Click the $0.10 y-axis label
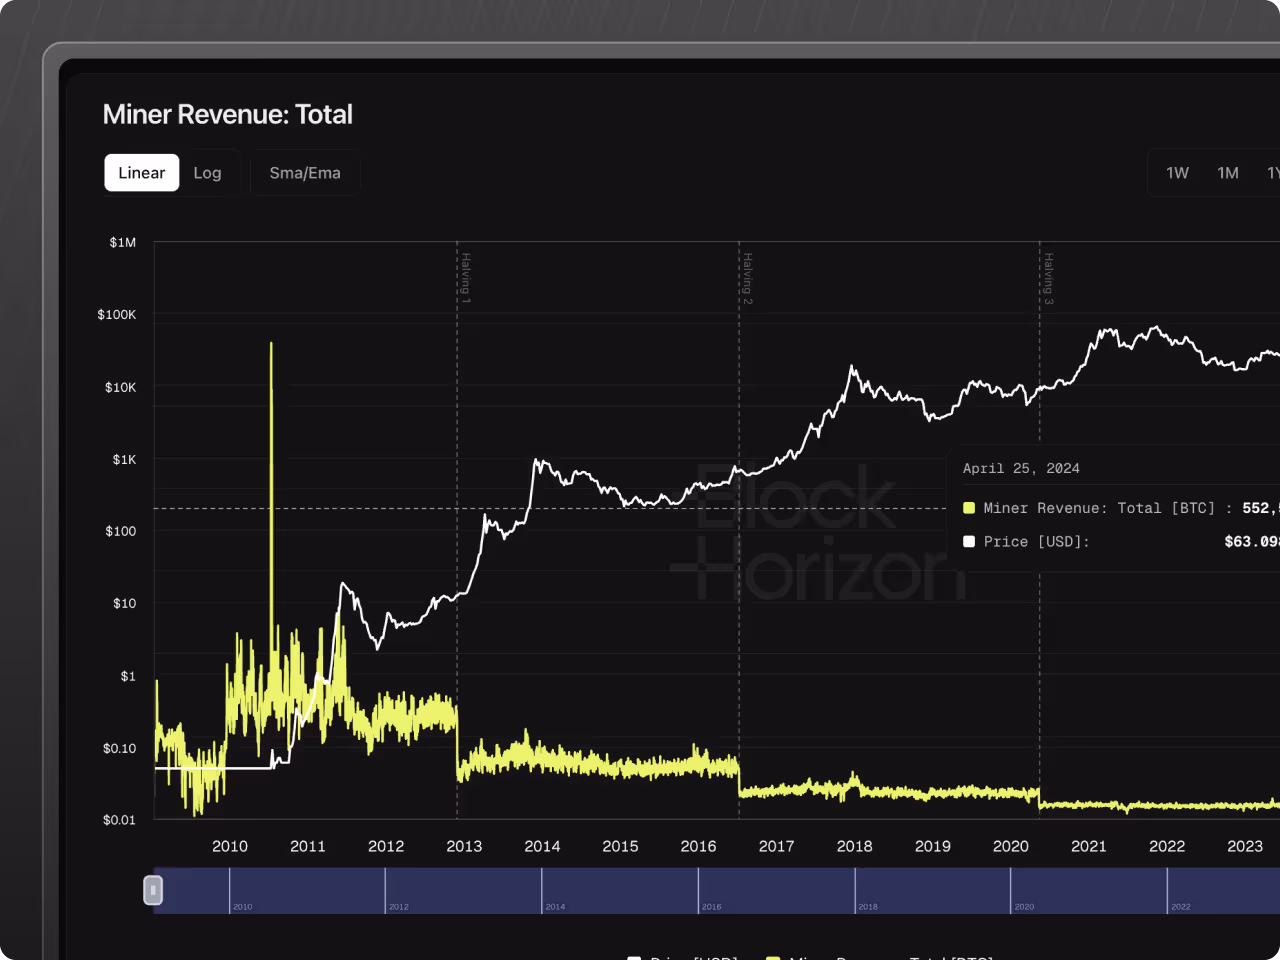 click(x=120, y=748)
